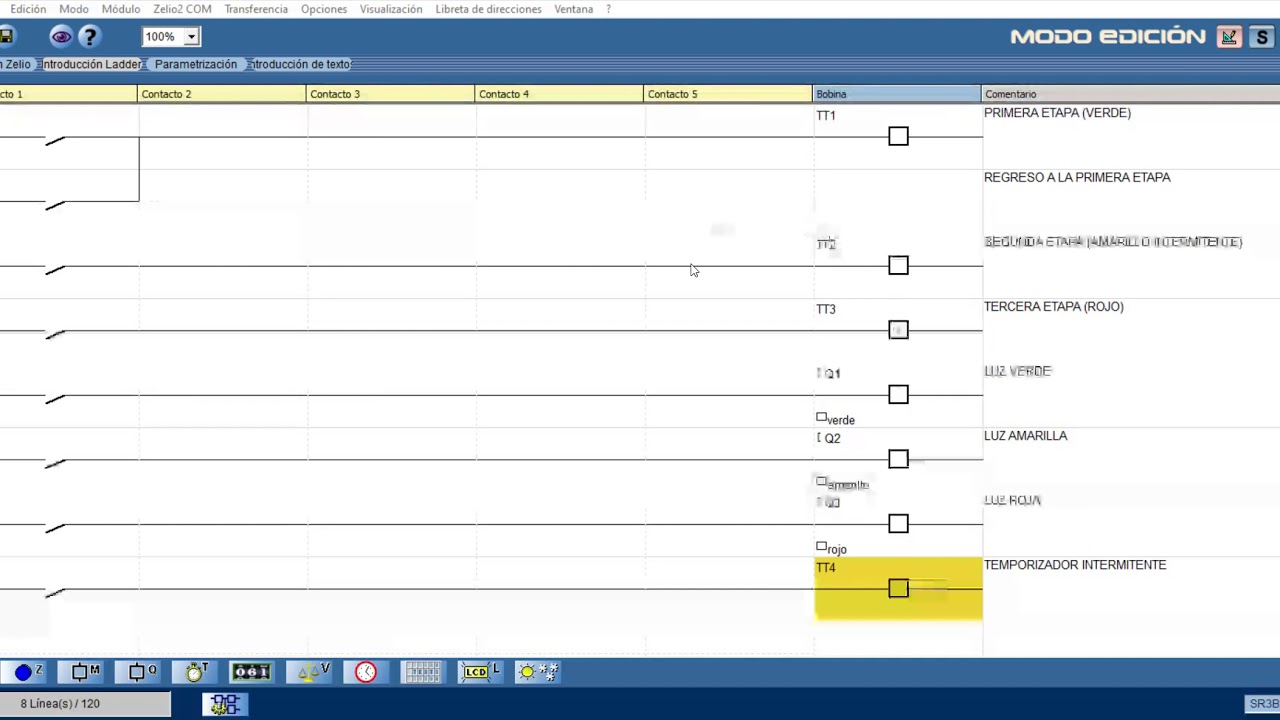Click the program configuration blocks icon in status bar
The width and height of the screenshot is (1280, 720).
coord(225,704)
